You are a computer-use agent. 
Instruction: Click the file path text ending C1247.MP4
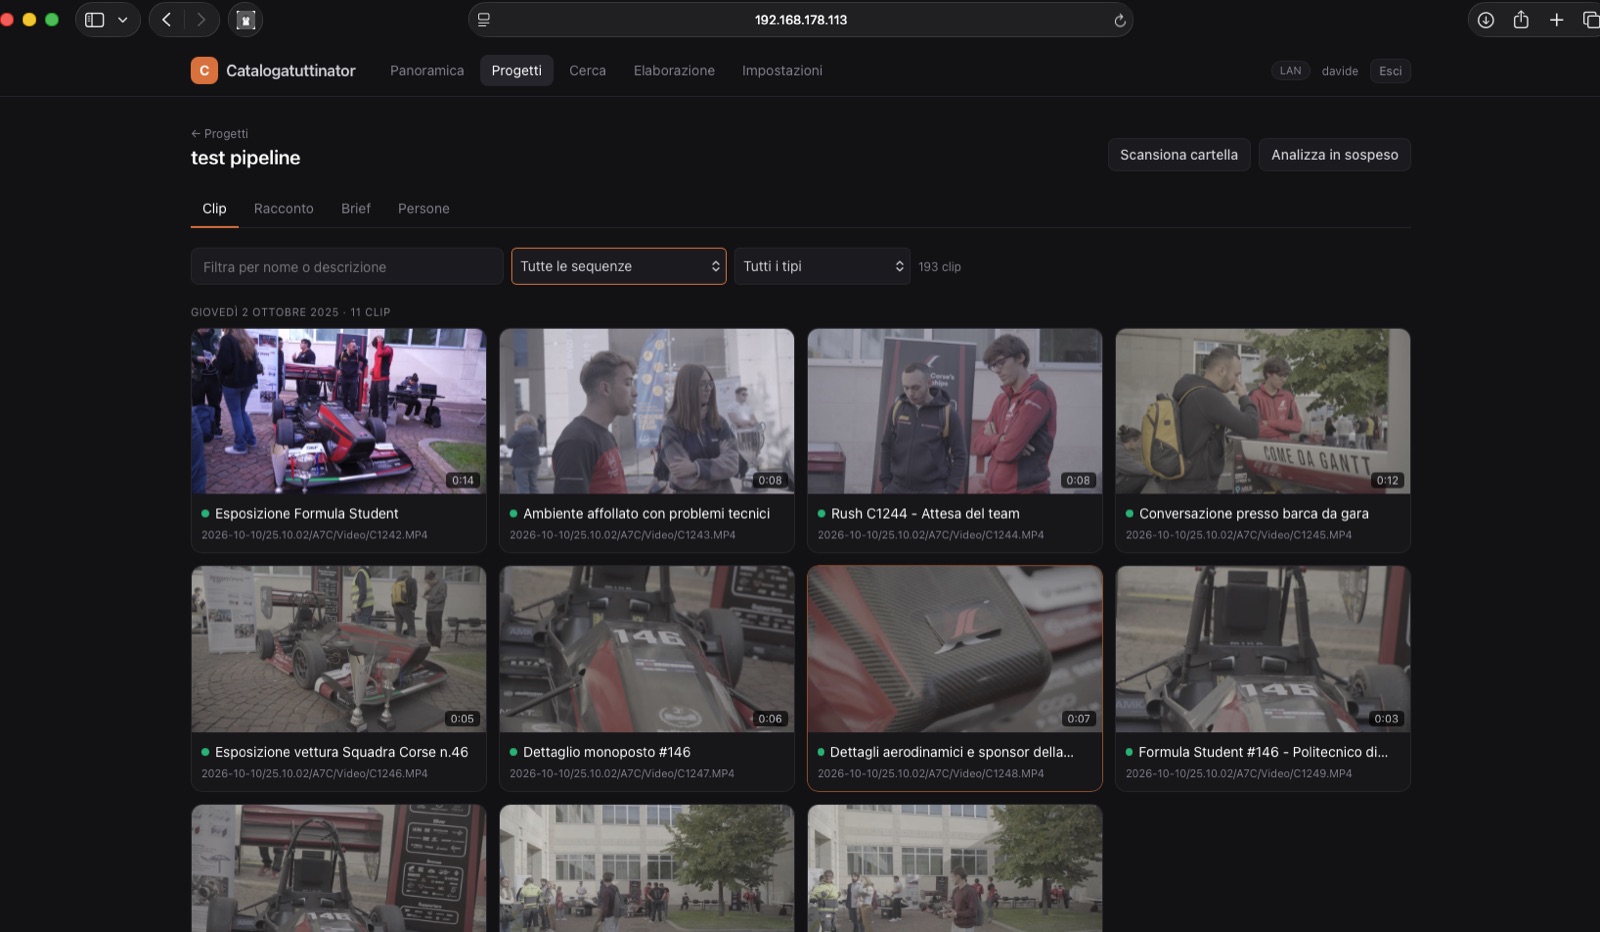[x=622, y=774]
